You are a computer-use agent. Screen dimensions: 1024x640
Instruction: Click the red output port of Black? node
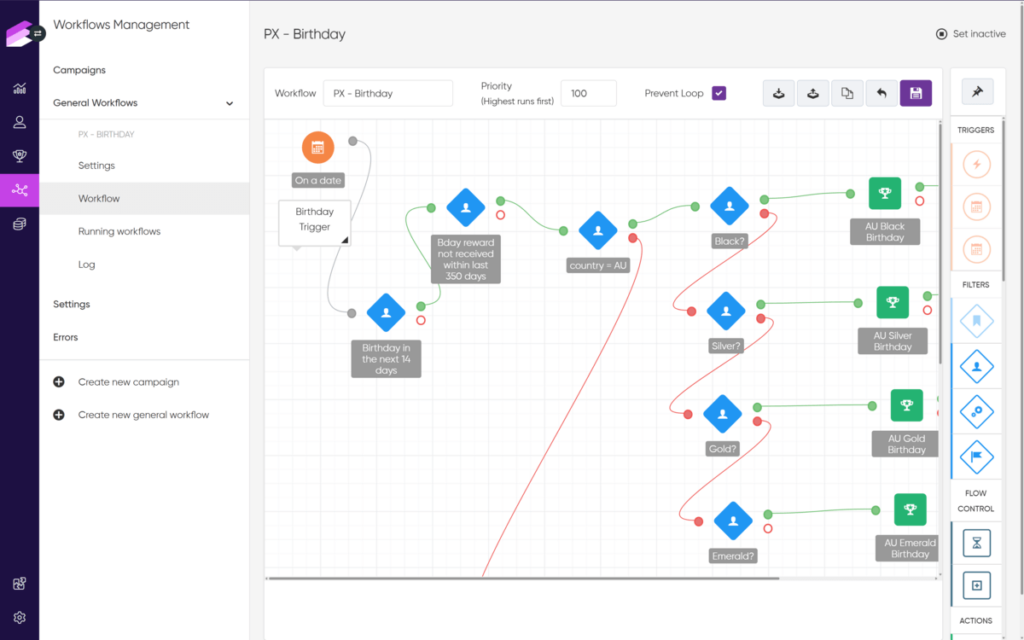pyautogui.click(x=764, y=214)
